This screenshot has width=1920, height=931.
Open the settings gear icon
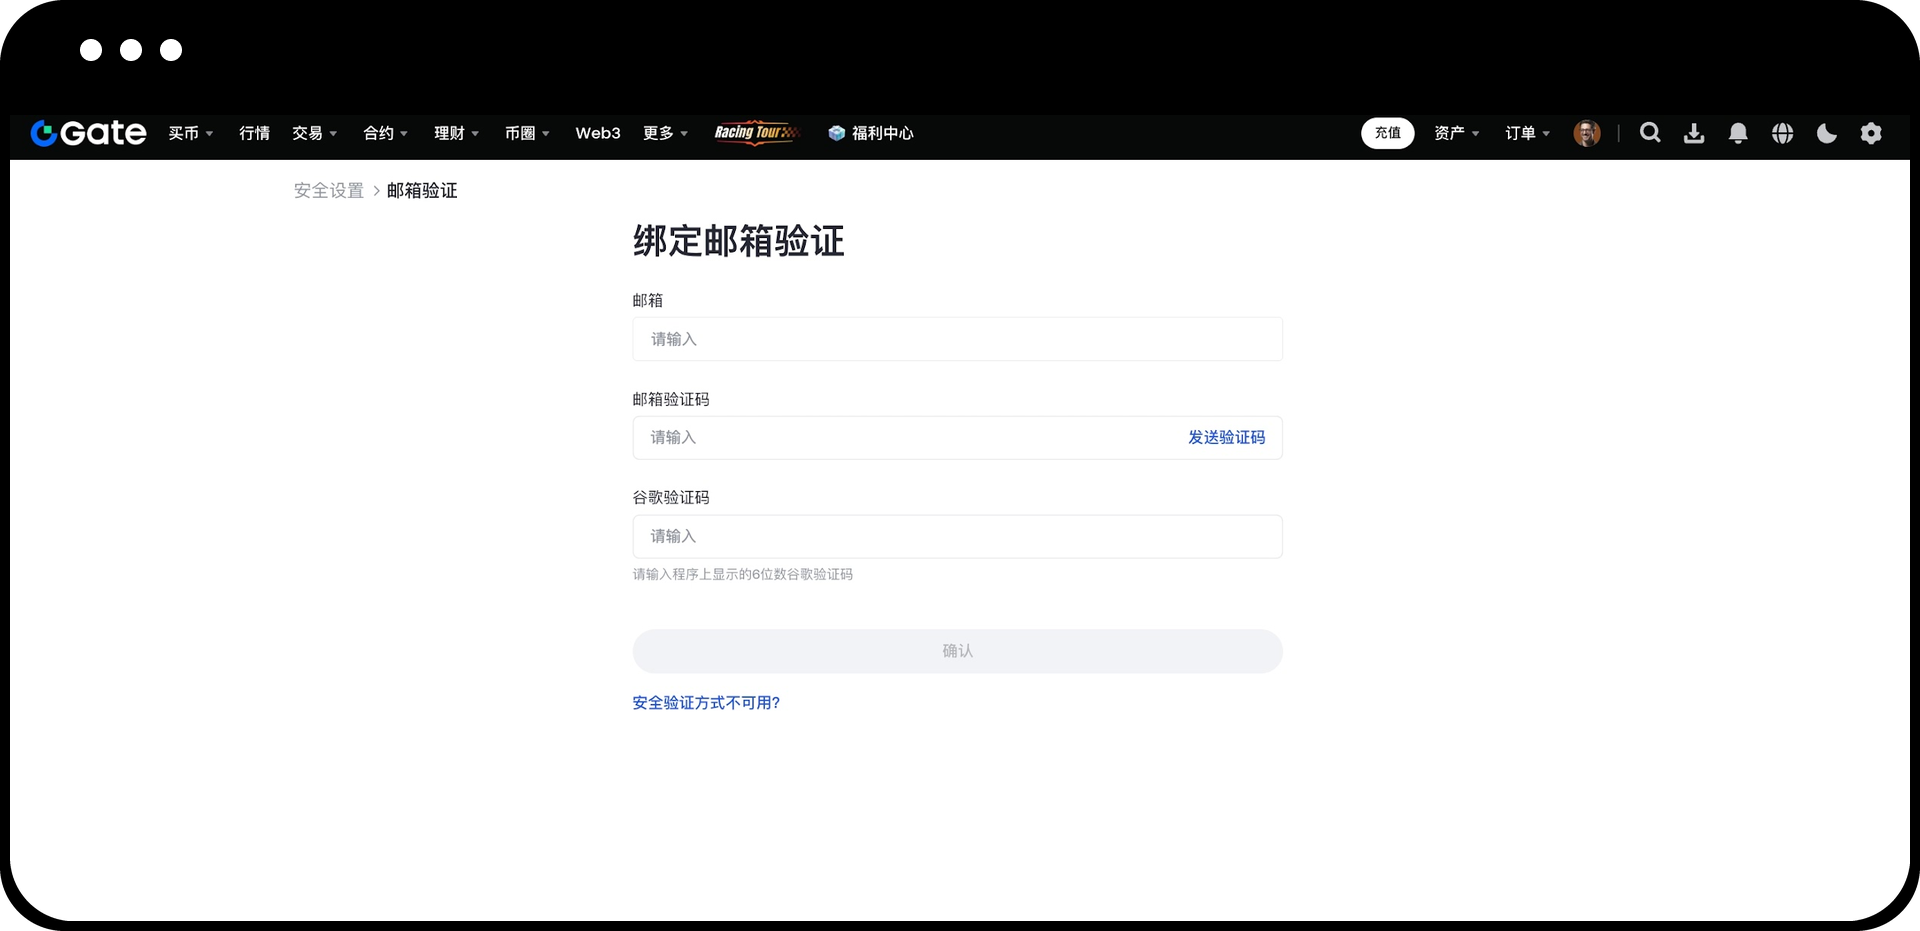1870,133
